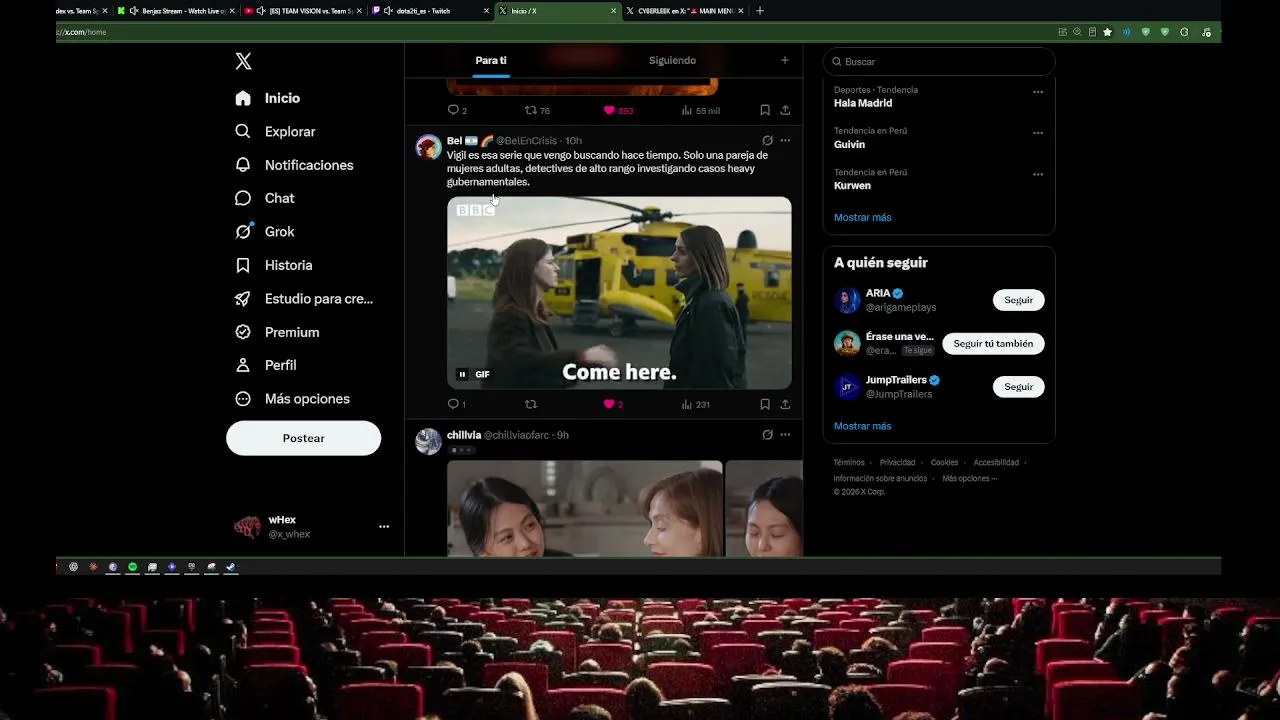The image size is (1280, 720).
Task: Open more options on Bel's post
Action: [x=785, y=140]
